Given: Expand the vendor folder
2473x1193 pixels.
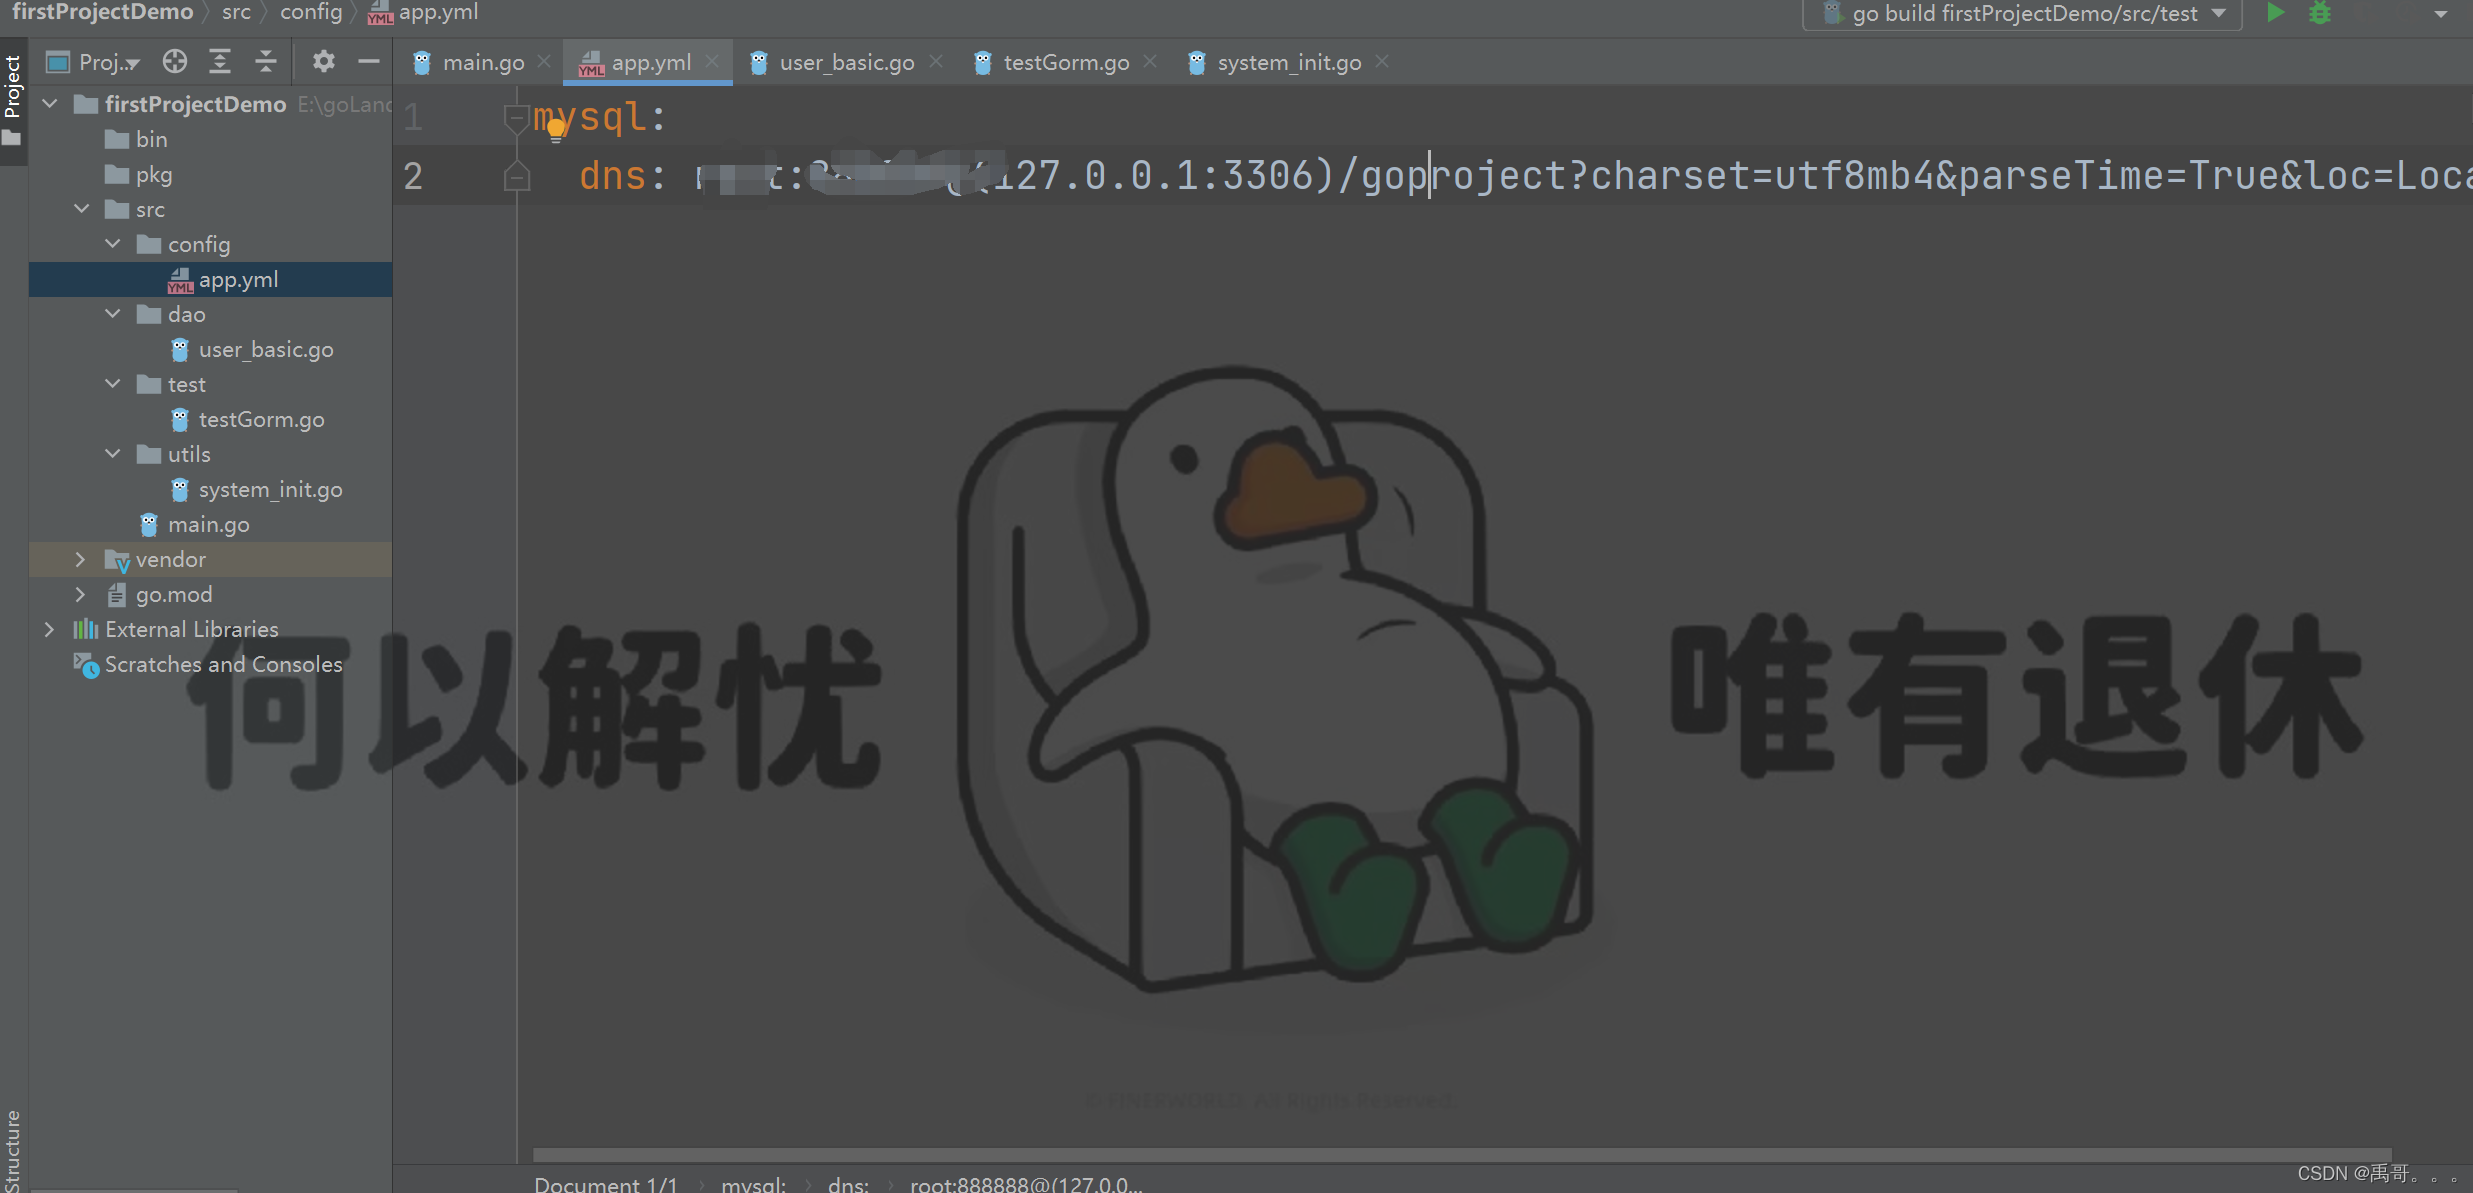Looking at the screenshot, I should [x=80, y=560].
